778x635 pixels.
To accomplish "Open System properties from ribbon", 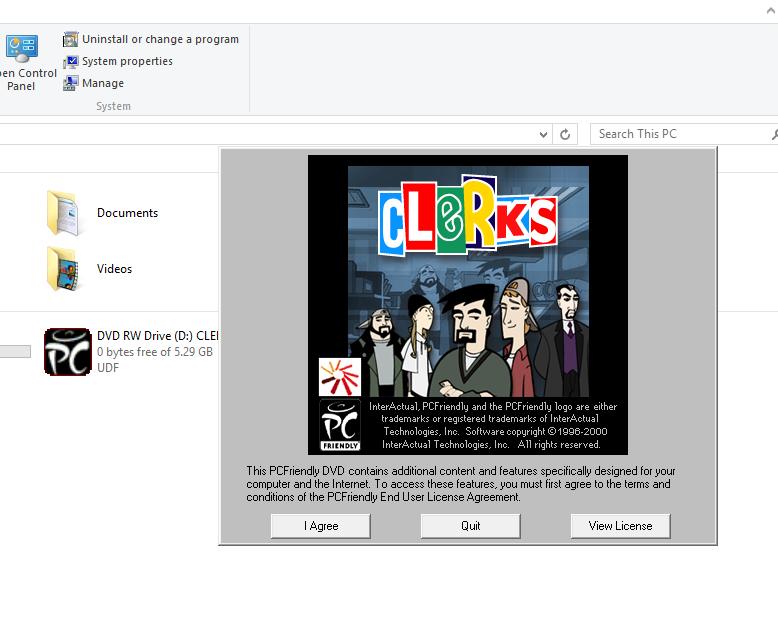I will (128, 61).
